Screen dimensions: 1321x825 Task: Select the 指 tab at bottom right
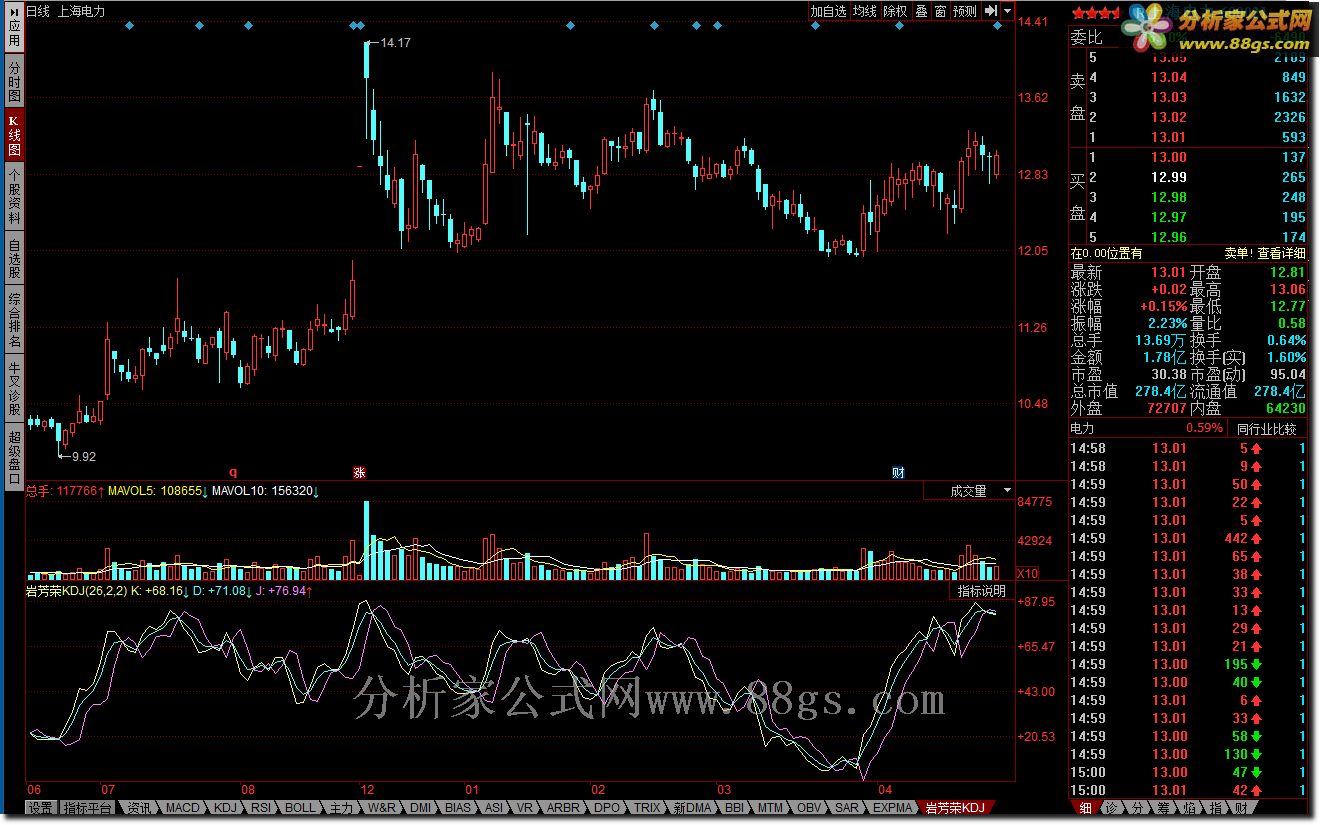tap(1215, 808)
